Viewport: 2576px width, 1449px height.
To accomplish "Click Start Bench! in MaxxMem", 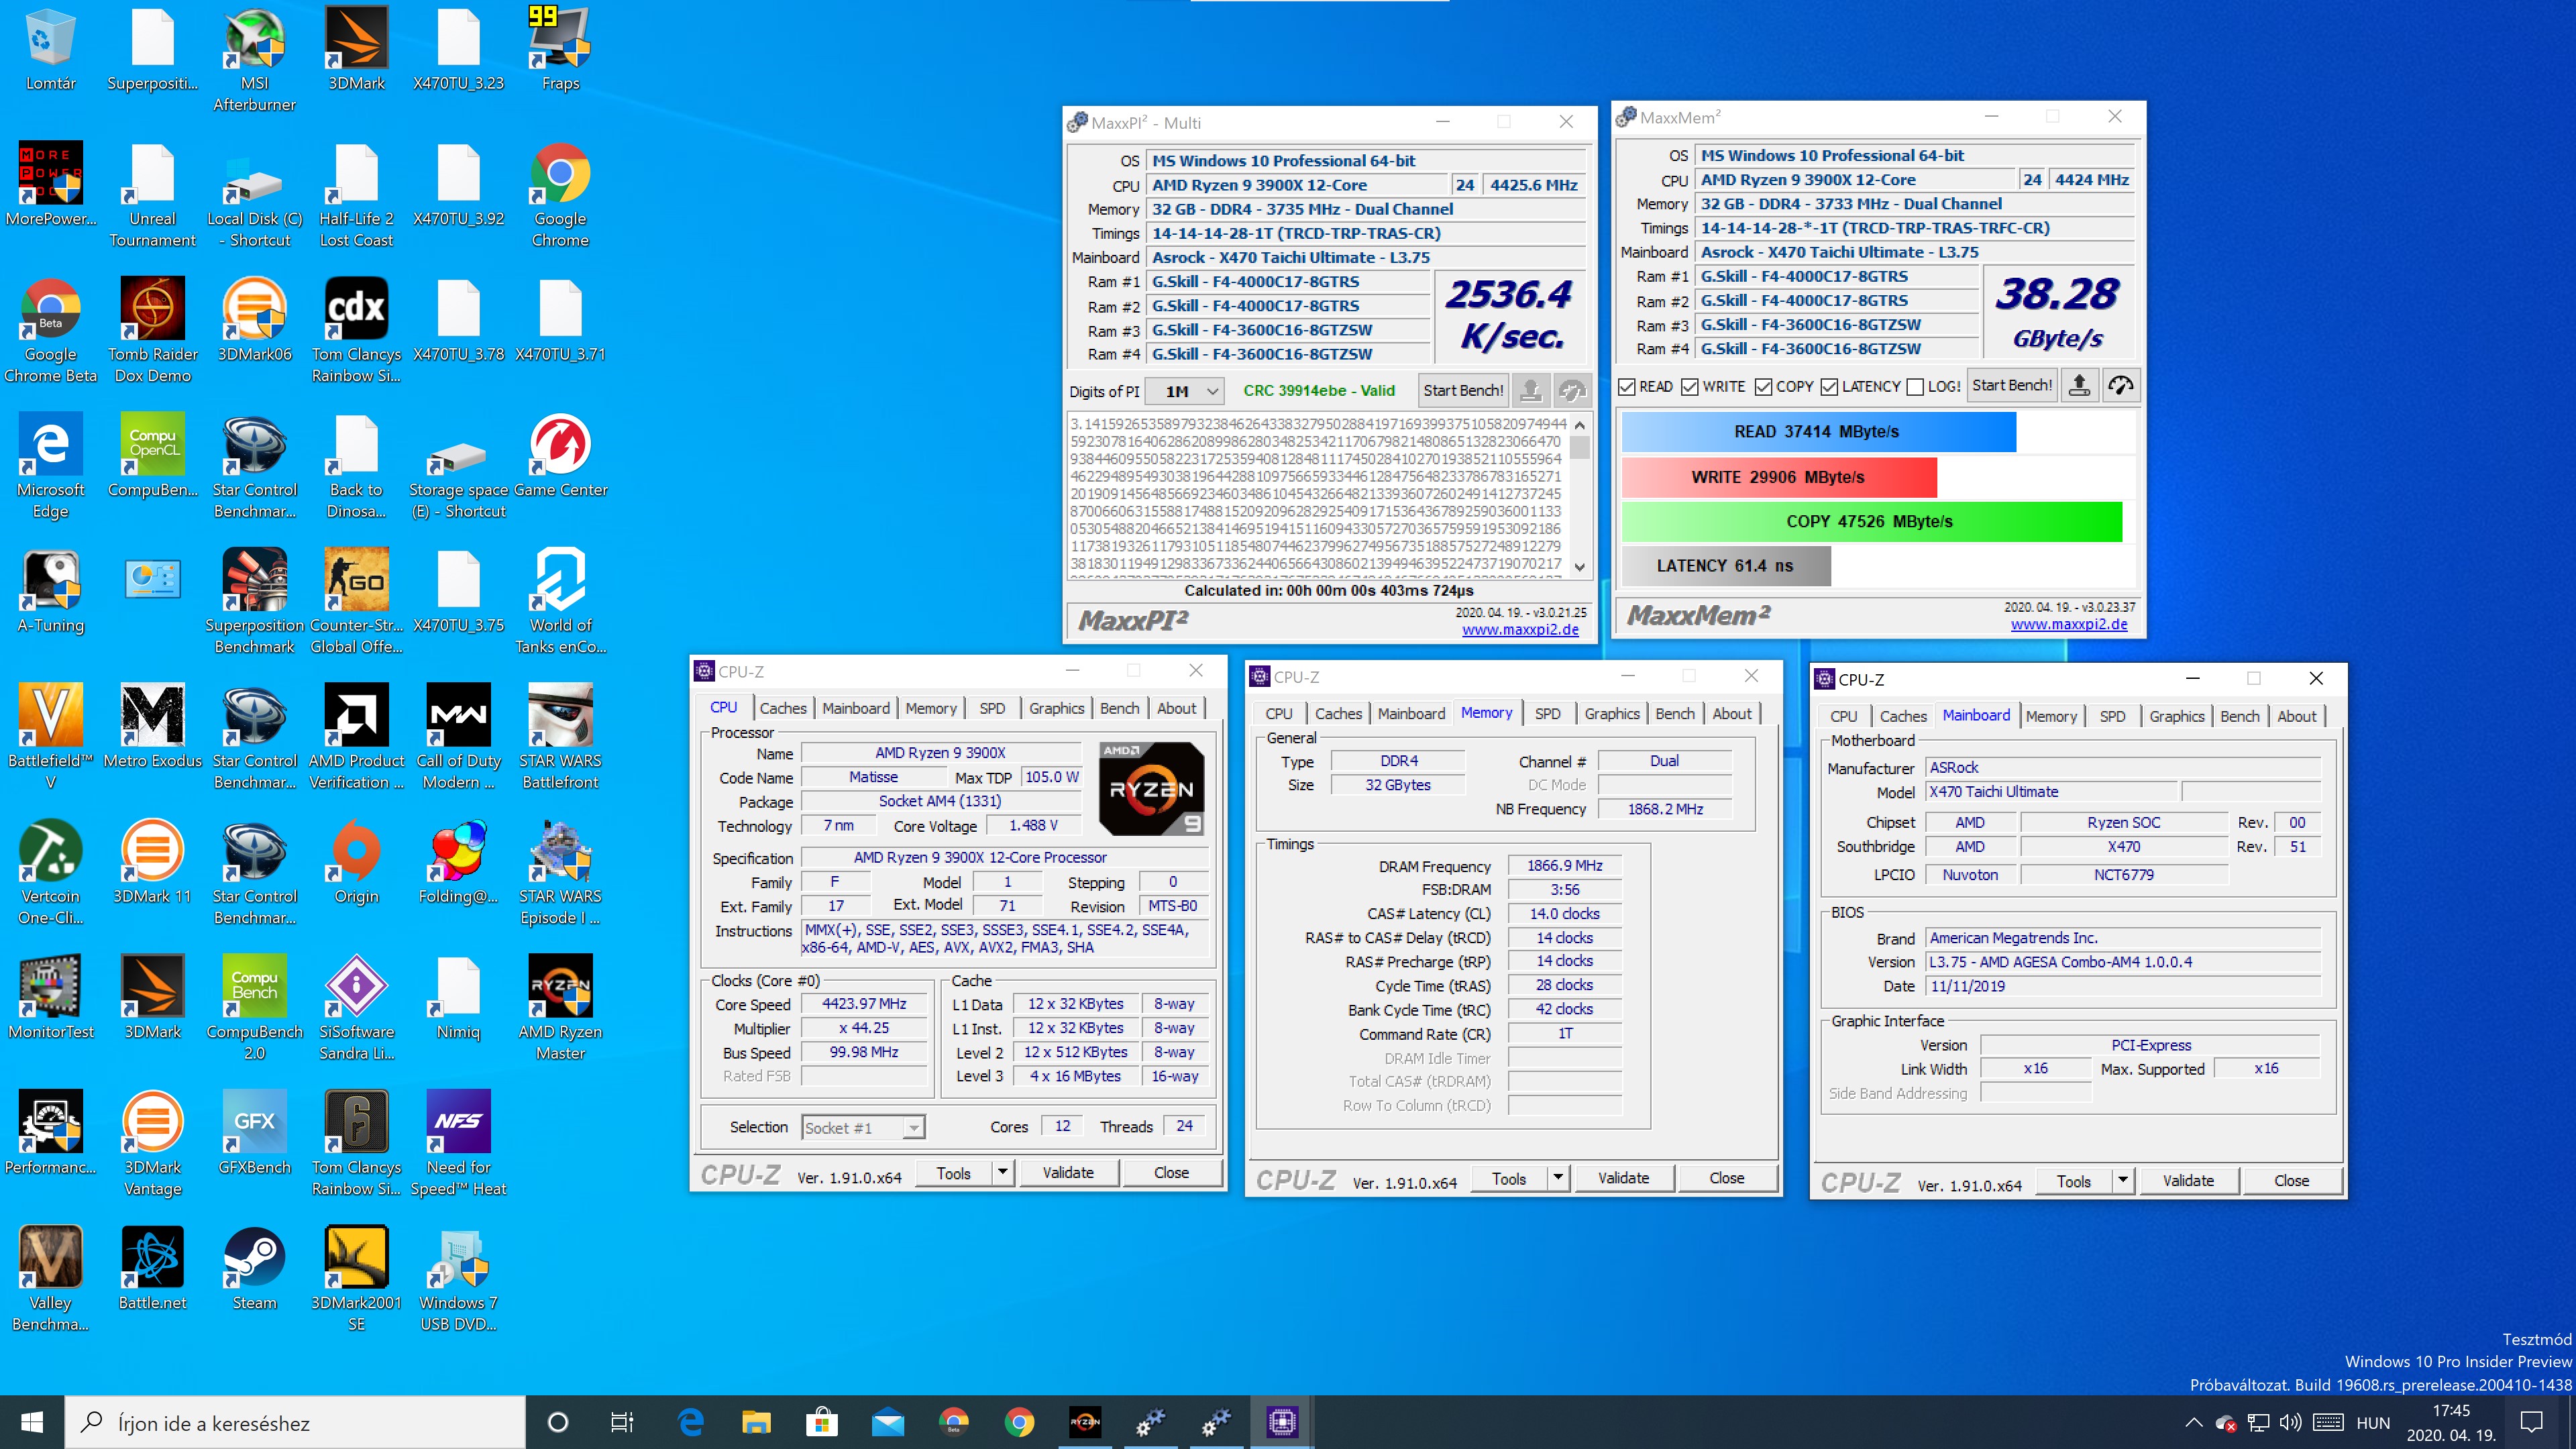I will 2012,385.
